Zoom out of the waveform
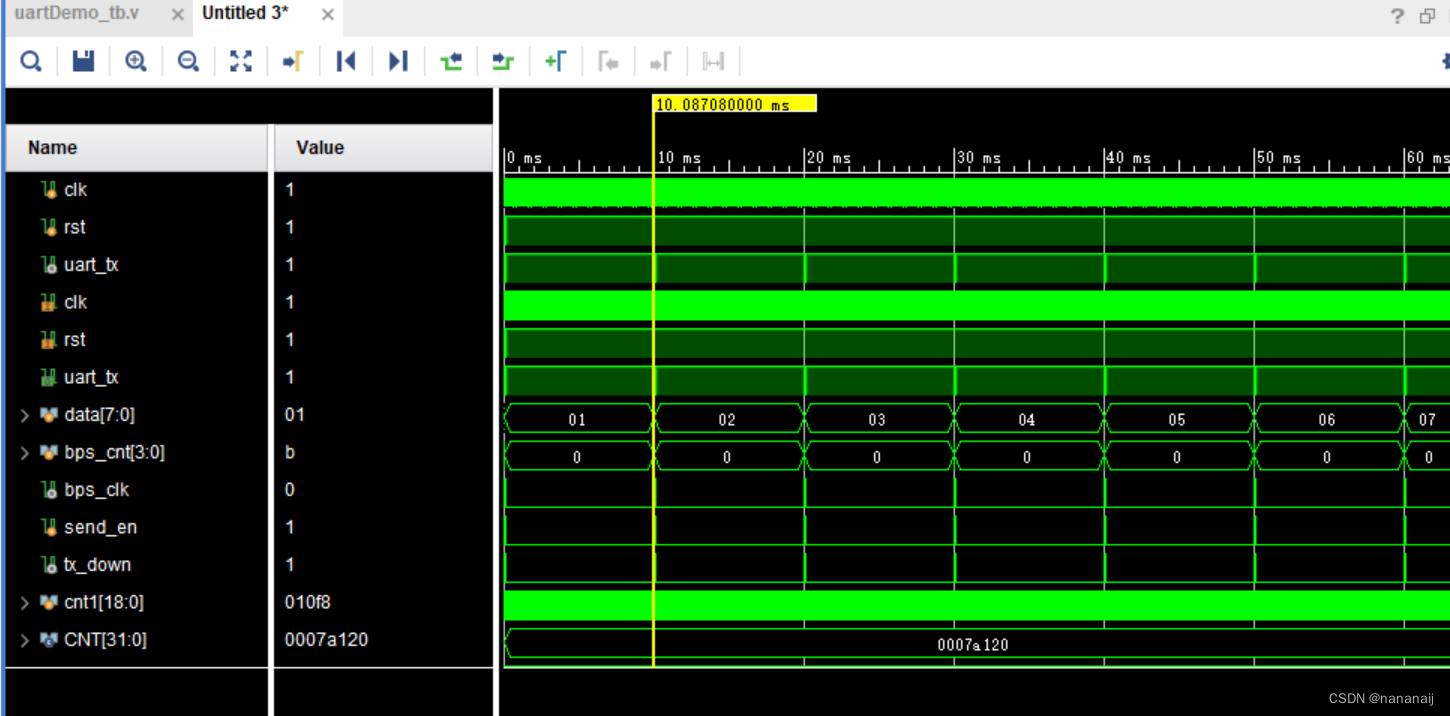 point(188,62)
